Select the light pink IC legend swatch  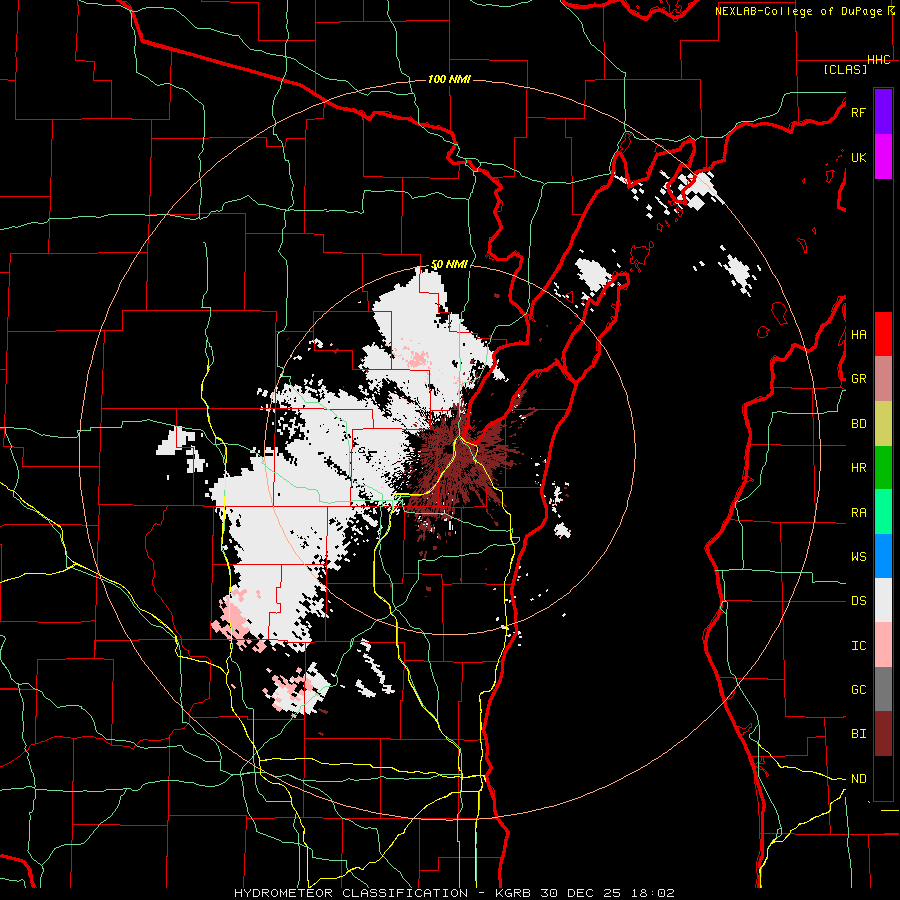coord(883,645)
